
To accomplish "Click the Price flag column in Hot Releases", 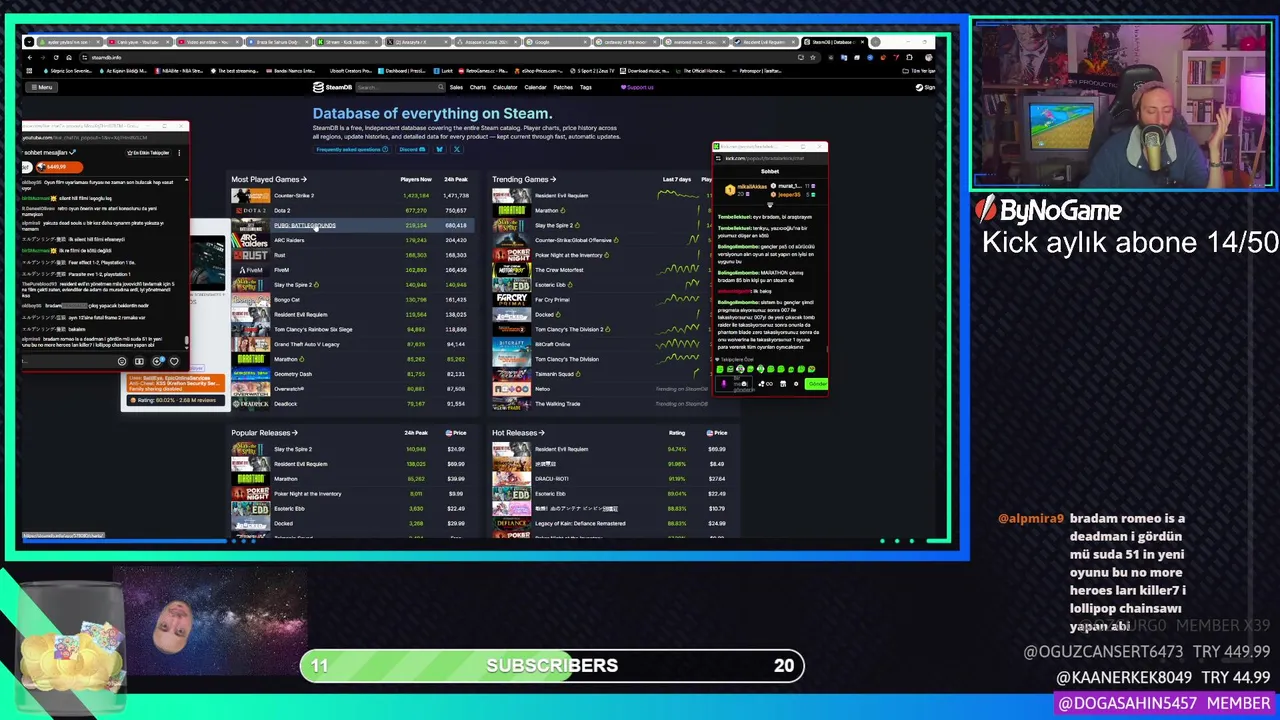I will (x=716, y=433).
